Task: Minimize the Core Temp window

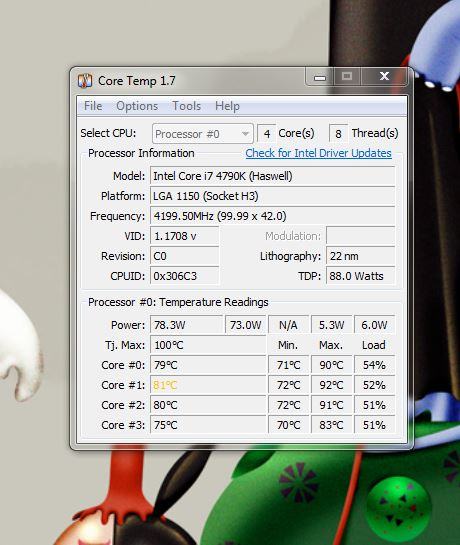Action: 320,77
